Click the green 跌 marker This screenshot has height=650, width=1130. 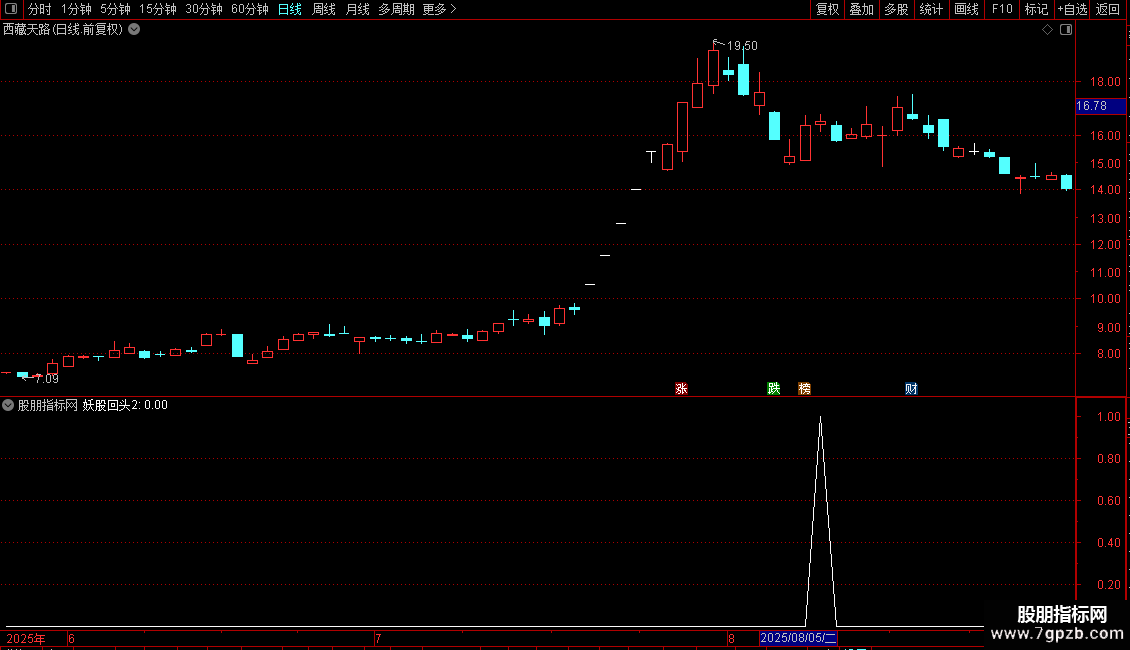[x=773, y=389]
